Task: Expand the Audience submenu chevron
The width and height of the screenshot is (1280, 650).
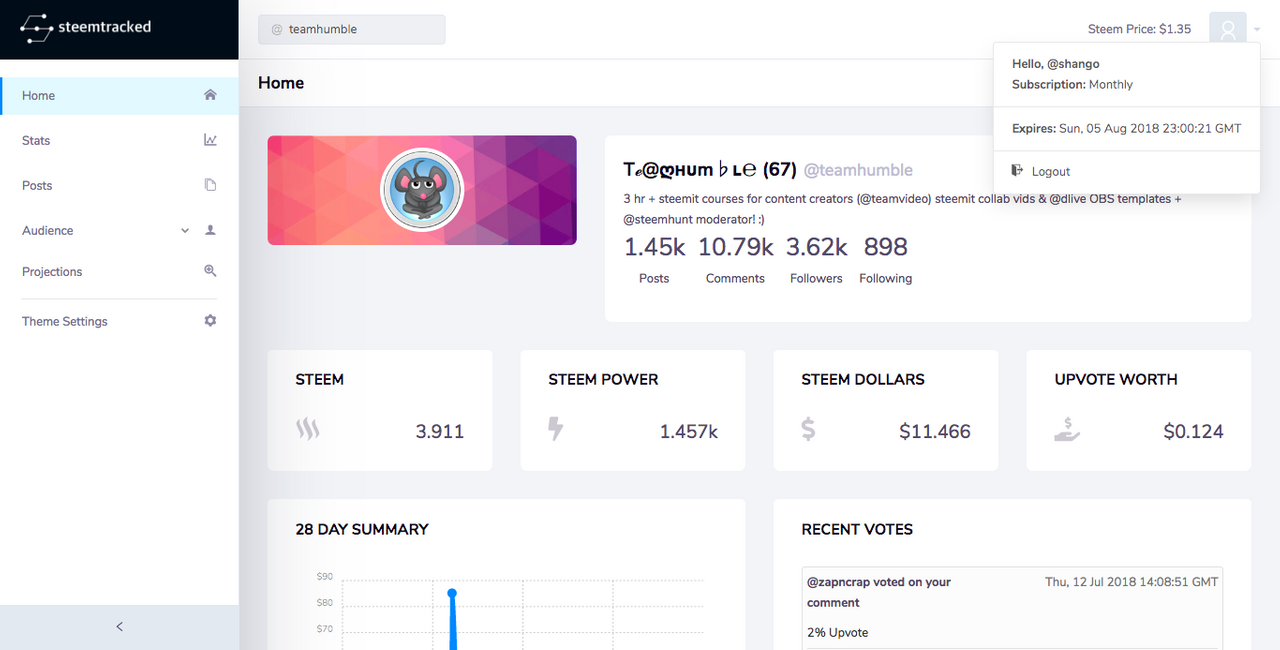Action: click(x=185, y=231)
